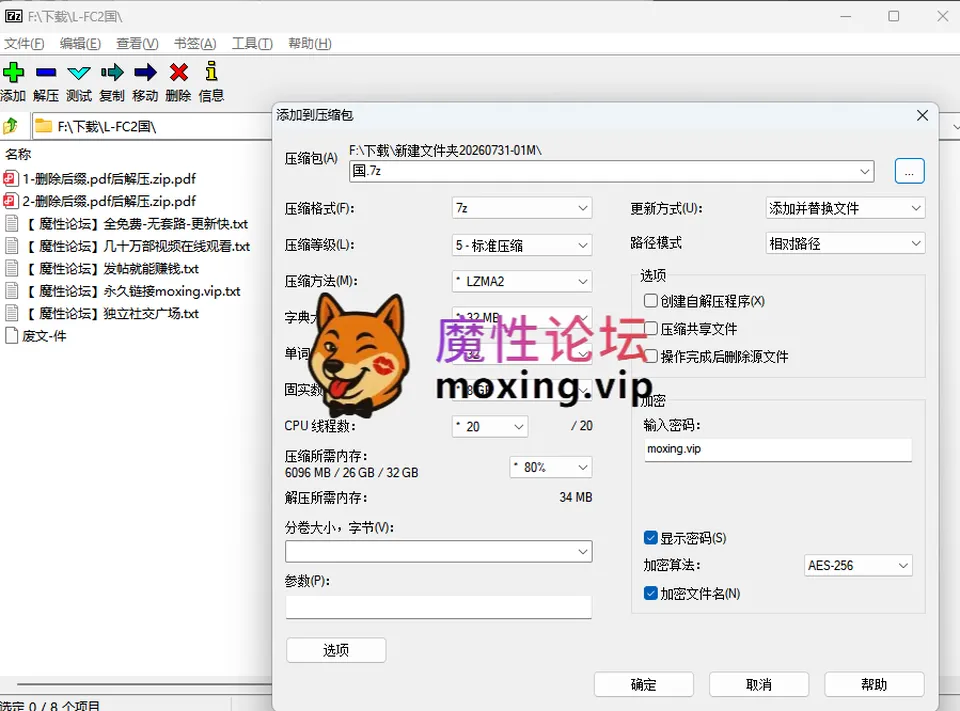
Task: Click the password input field containing moxing.vip
Action: tap(778, 450)
